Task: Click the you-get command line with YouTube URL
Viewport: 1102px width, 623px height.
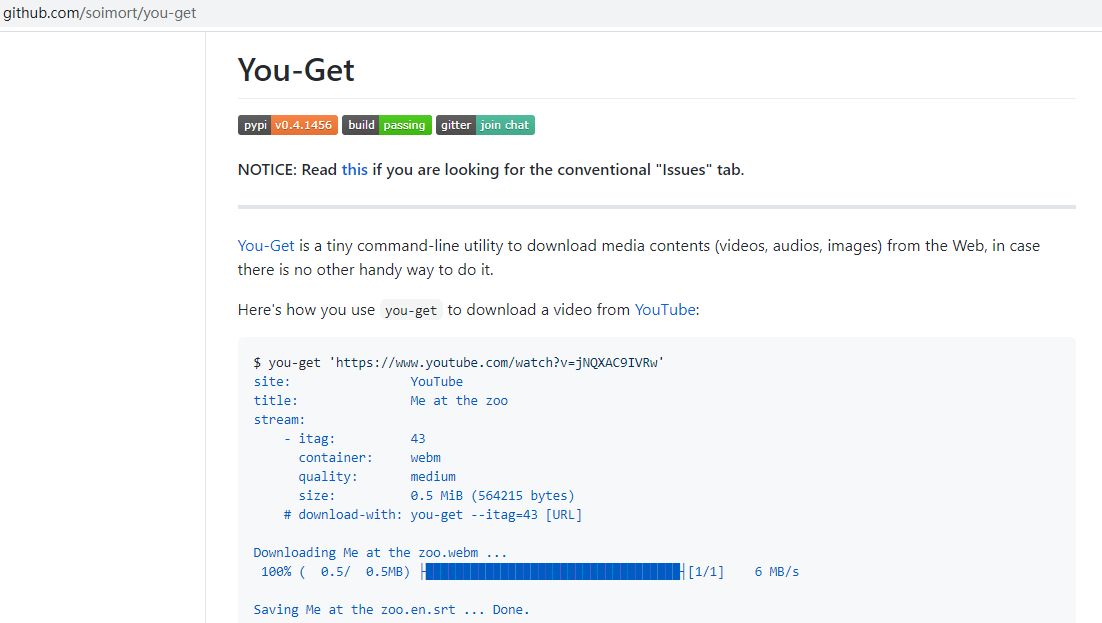Action: pos(458,363)
